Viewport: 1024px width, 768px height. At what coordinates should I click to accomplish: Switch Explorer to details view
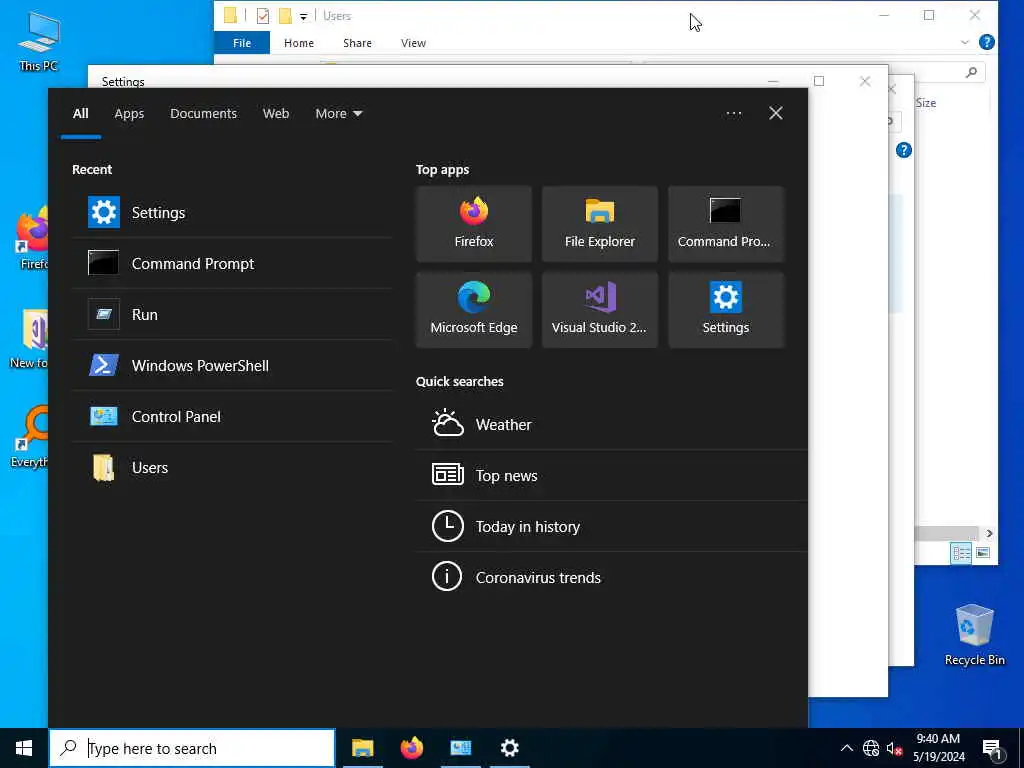(961, 553)
